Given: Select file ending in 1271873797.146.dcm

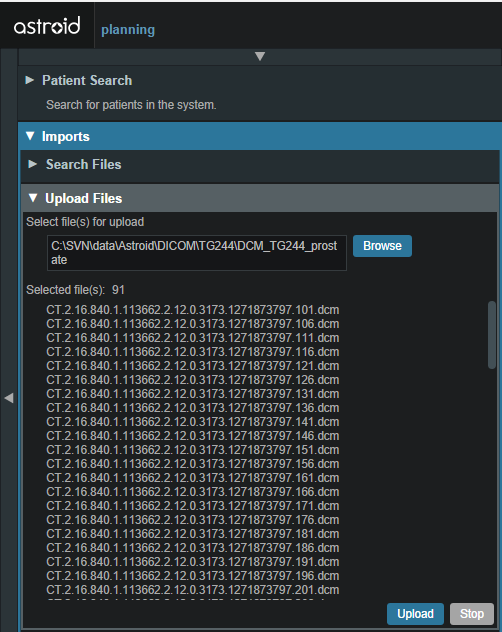Looking at the screenshot, I should point(193,436).
